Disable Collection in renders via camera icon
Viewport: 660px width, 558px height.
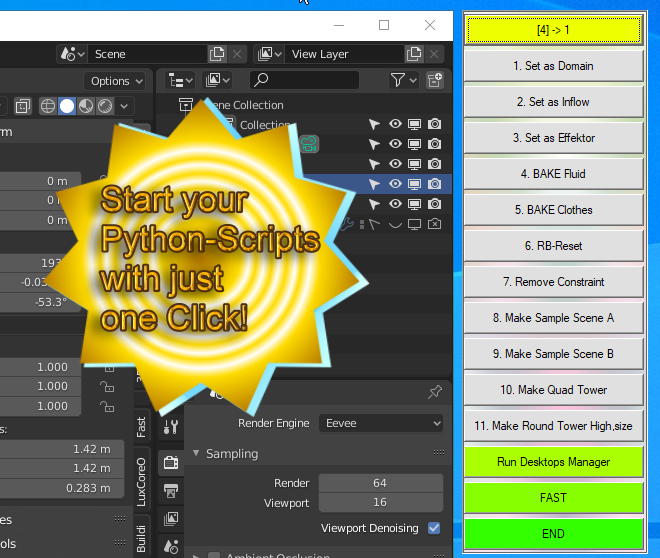click(x=434, y=124)
